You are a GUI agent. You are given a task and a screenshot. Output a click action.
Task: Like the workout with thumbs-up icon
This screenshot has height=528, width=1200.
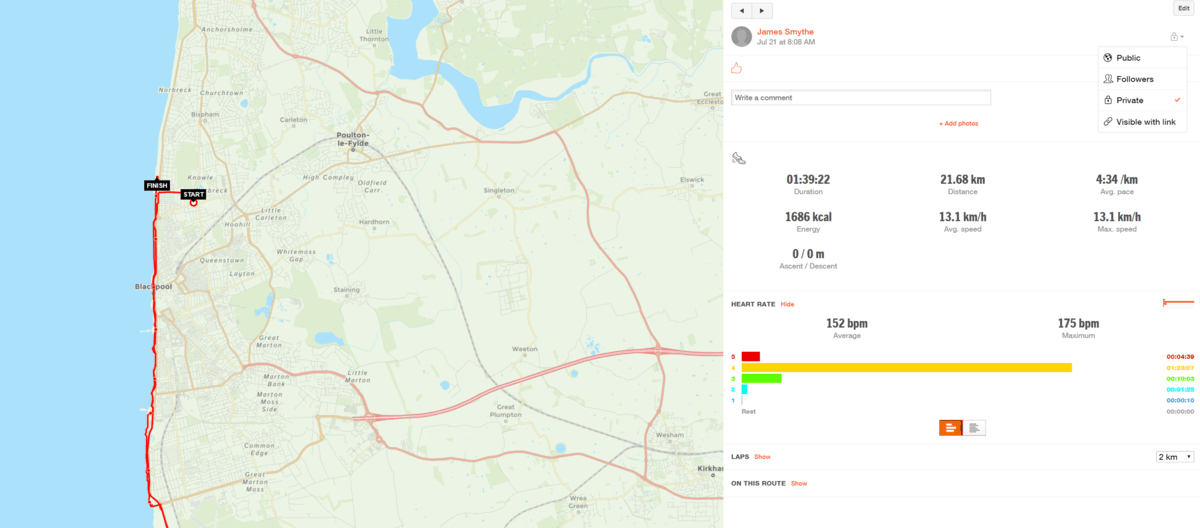pos(737,68)
